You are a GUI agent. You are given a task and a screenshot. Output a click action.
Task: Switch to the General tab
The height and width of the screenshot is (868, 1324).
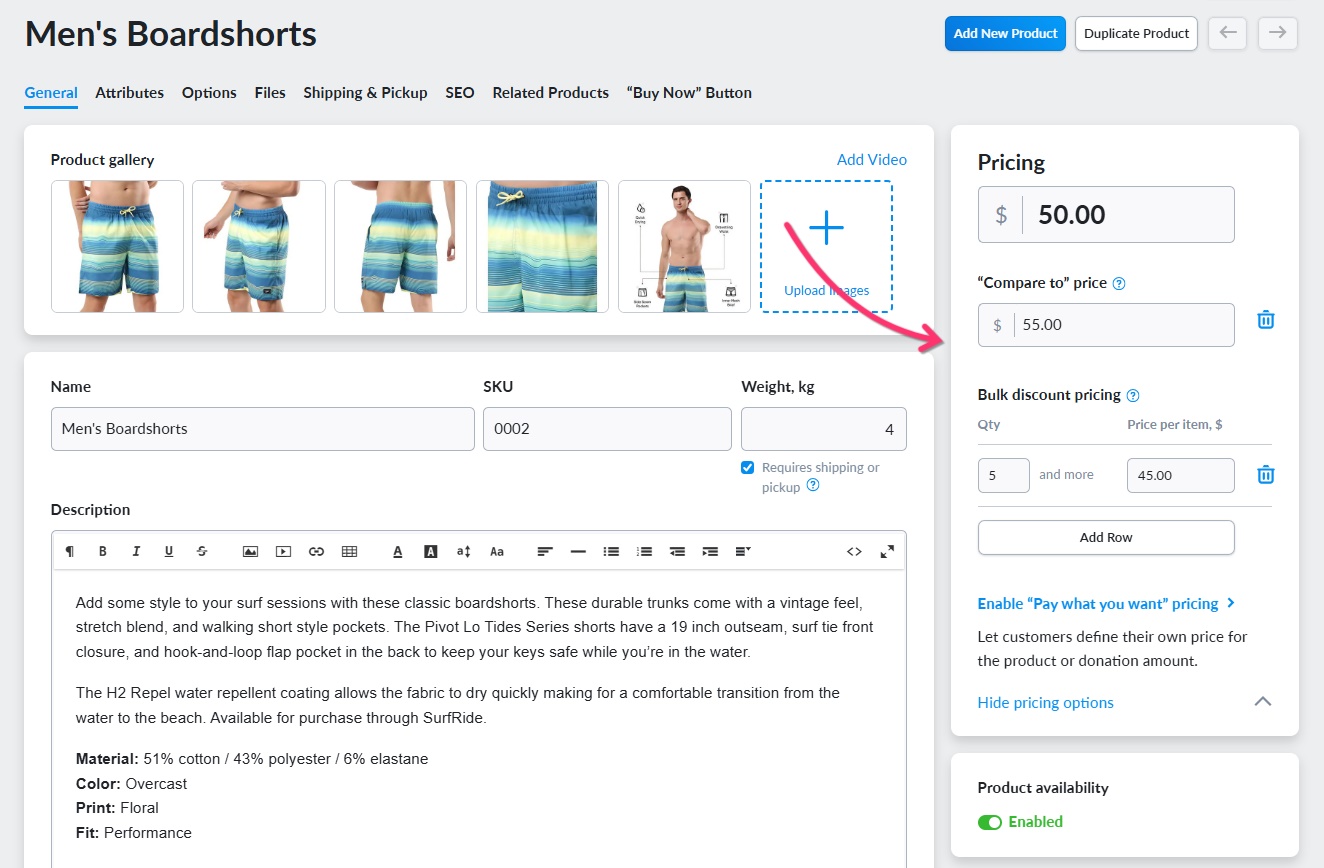pos(51,93)
